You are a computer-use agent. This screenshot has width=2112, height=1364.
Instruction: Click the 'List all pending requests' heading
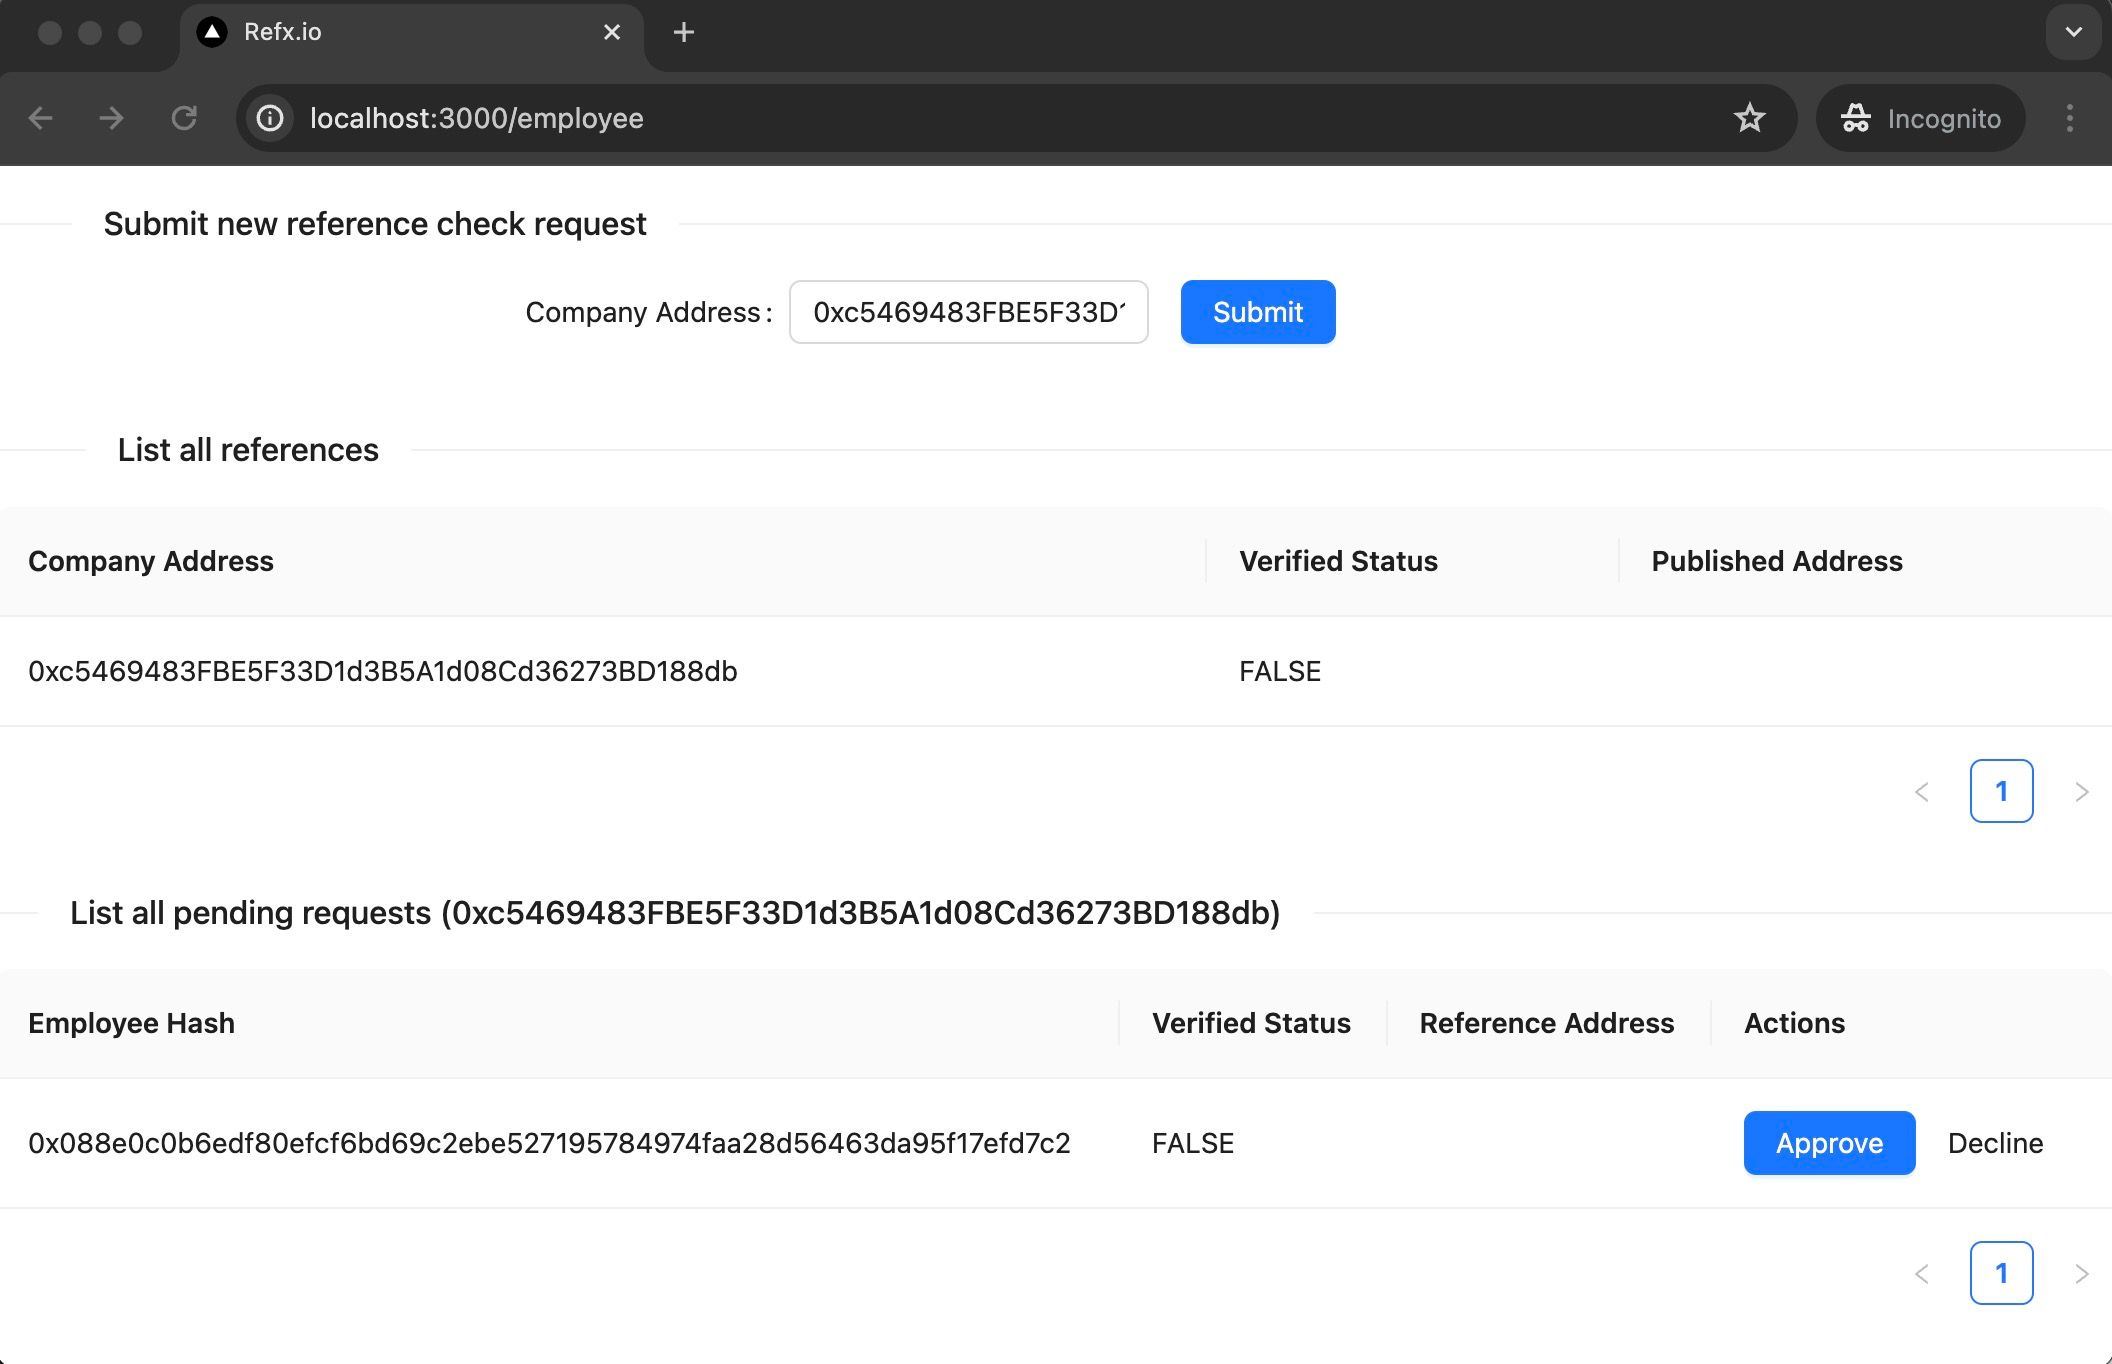675,913
